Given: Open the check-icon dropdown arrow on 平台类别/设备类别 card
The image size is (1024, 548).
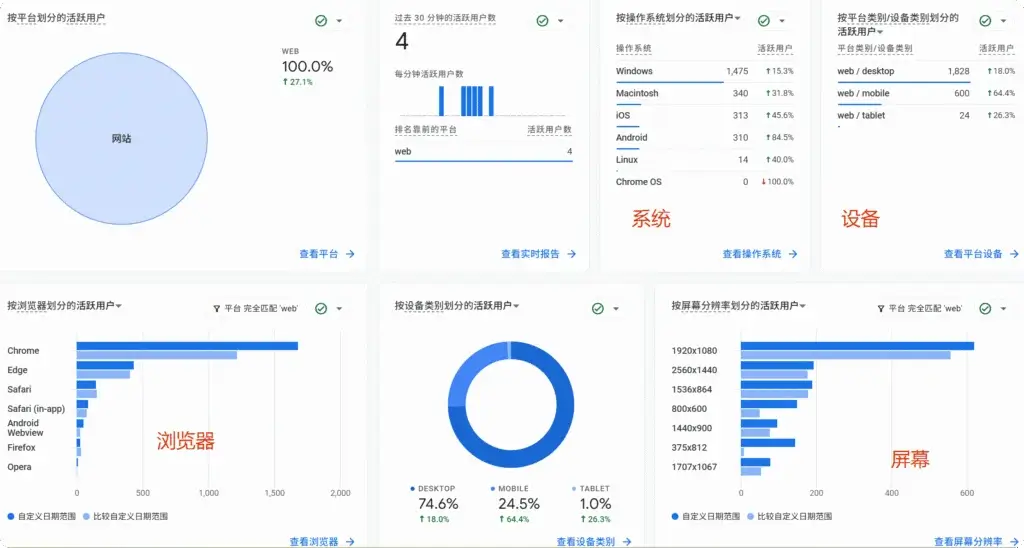Looking at the screenshot, I should coord(1003,21).
